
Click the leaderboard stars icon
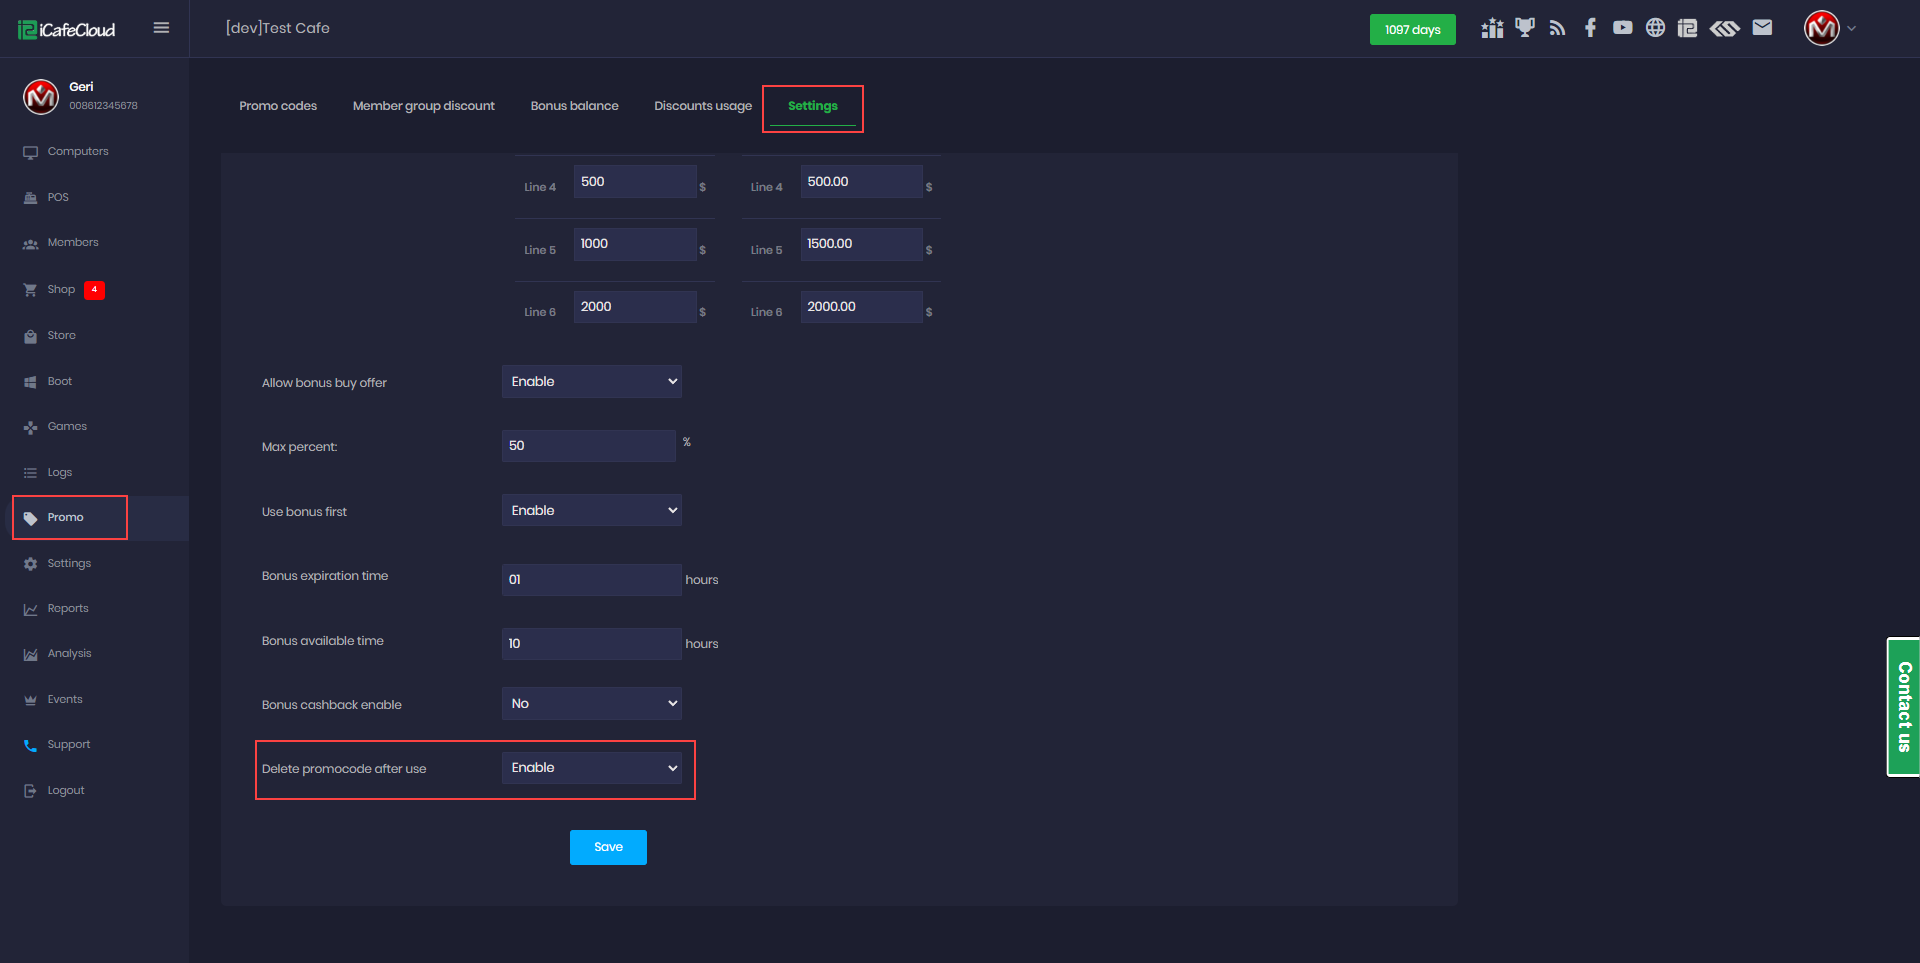tap(1492, 28)
